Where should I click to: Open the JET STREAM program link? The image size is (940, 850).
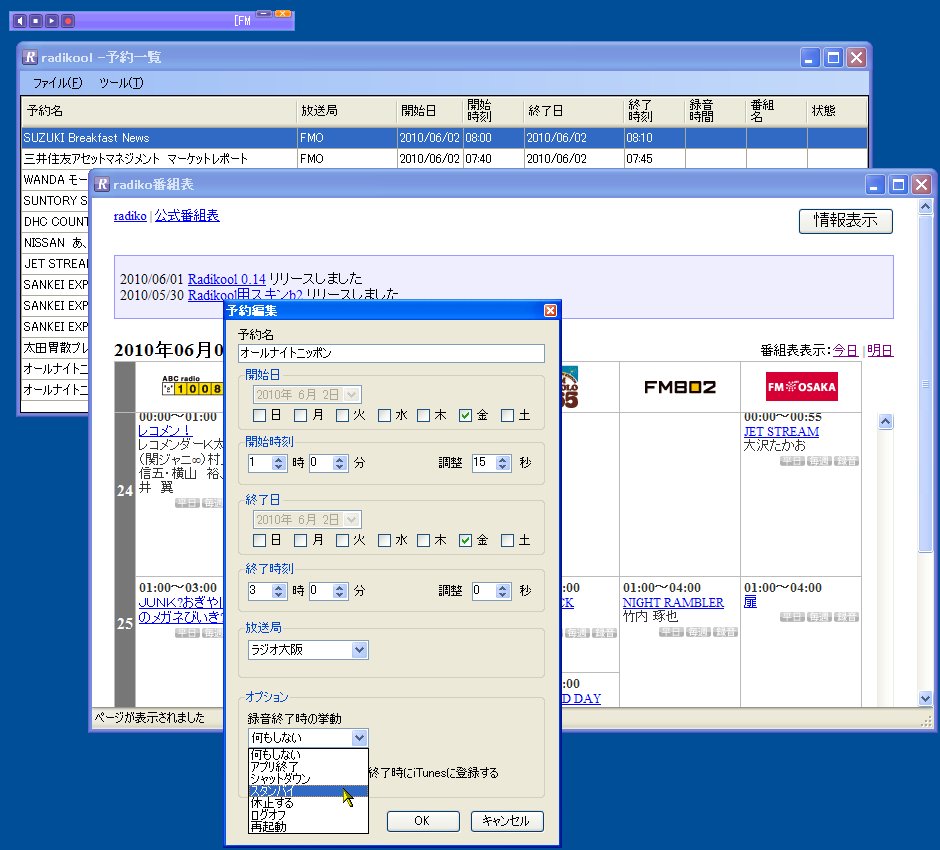point(781,432)
